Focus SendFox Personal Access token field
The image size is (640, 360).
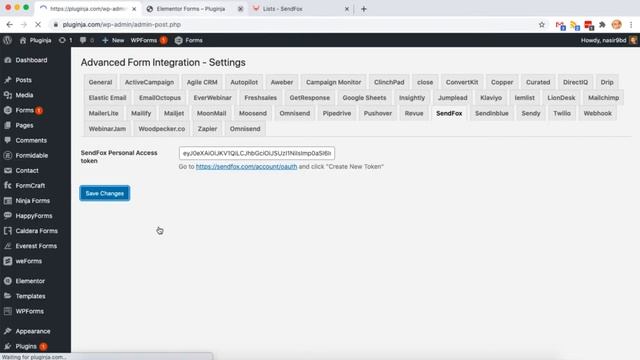(x=257, y=153)
